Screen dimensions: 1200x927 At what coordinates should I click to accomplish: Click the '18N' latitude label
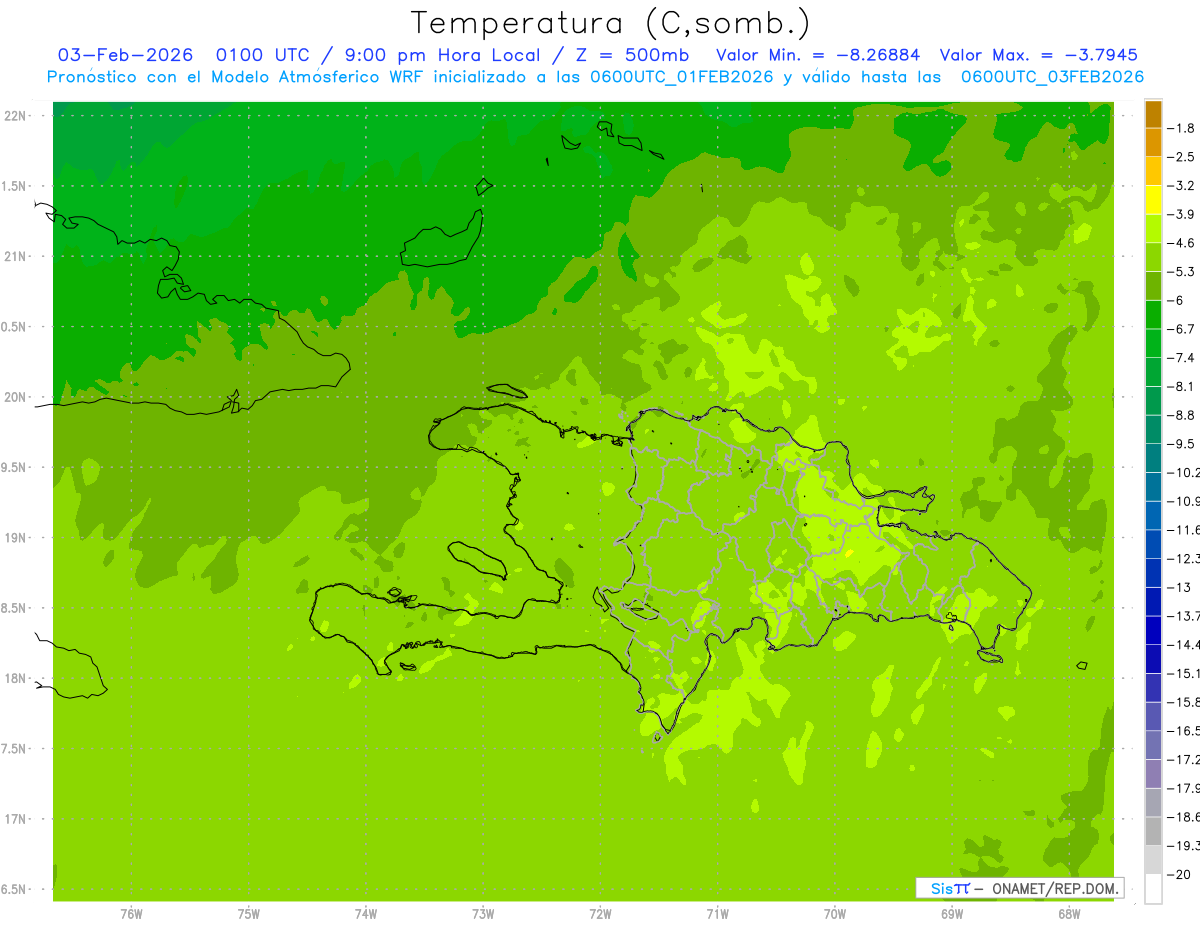point(17,678)
